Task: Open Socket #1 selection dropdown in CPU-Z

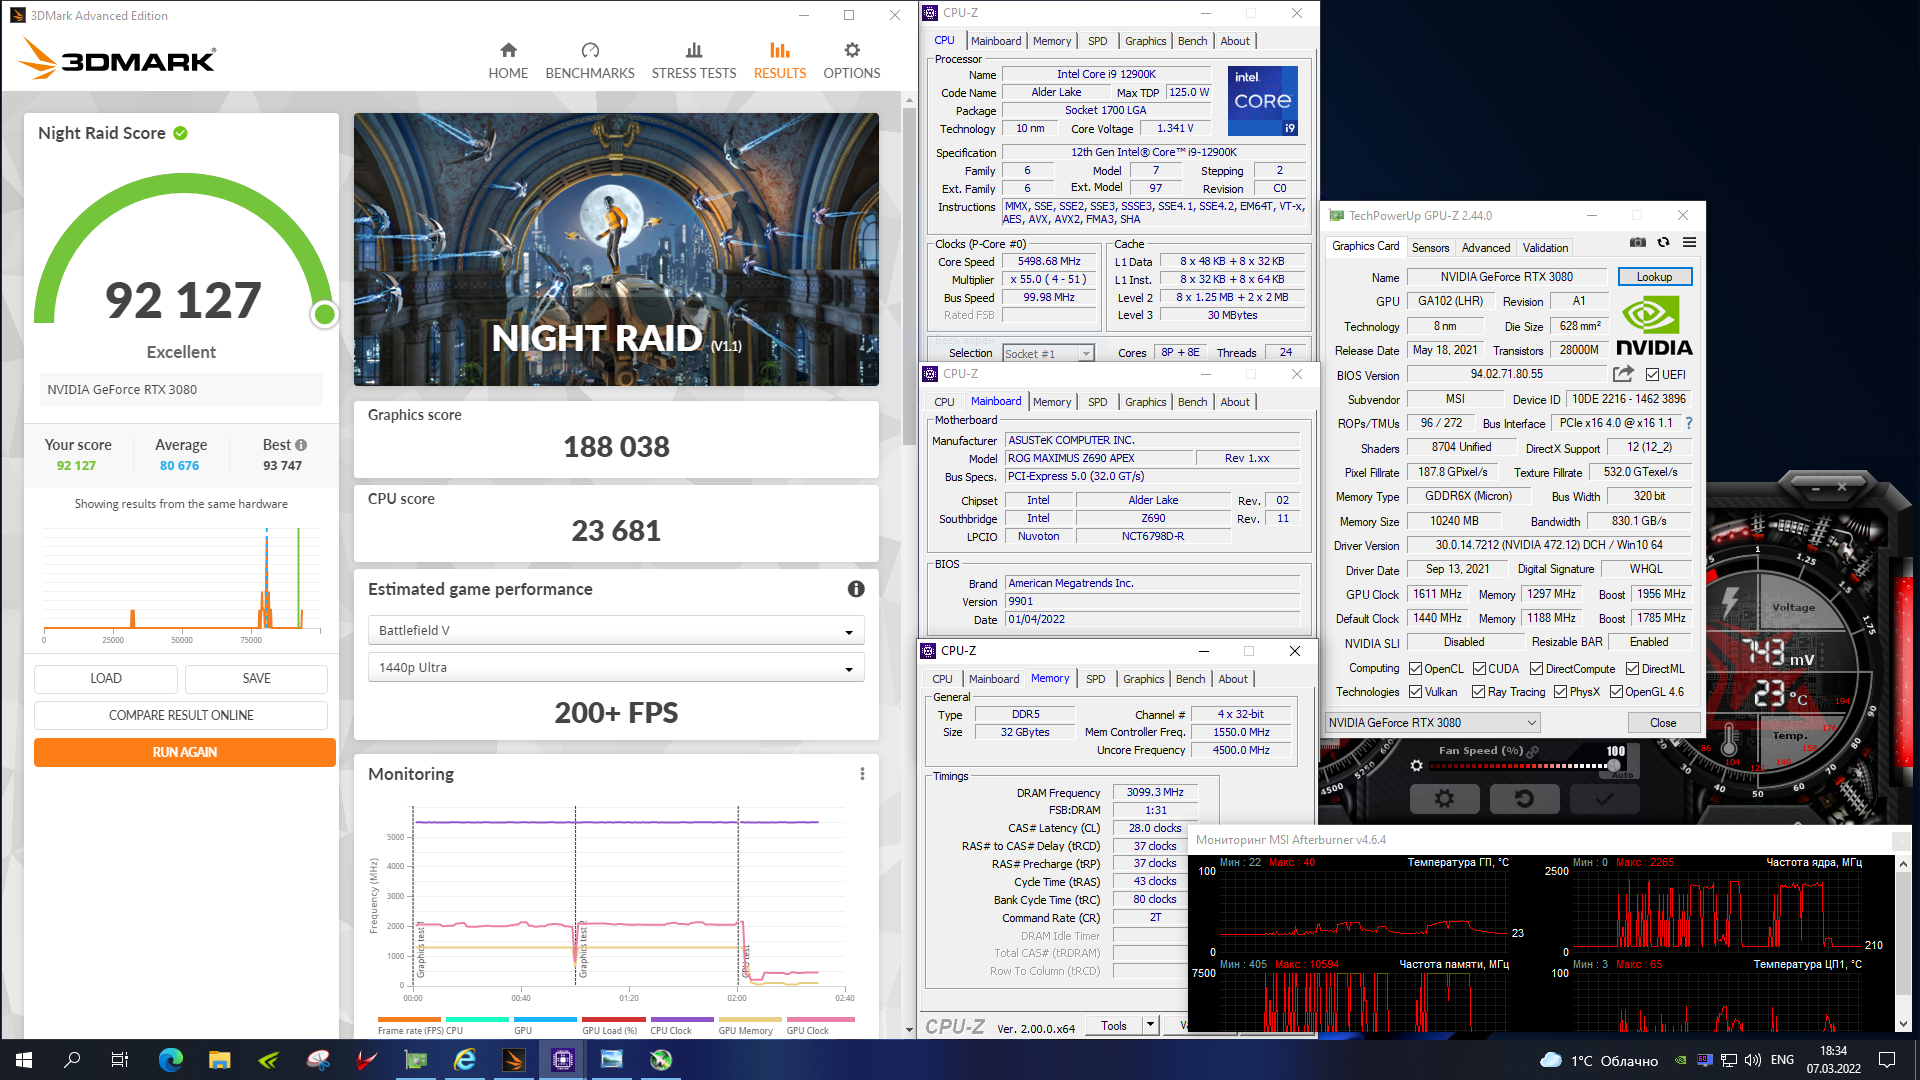Action: 1048,353
